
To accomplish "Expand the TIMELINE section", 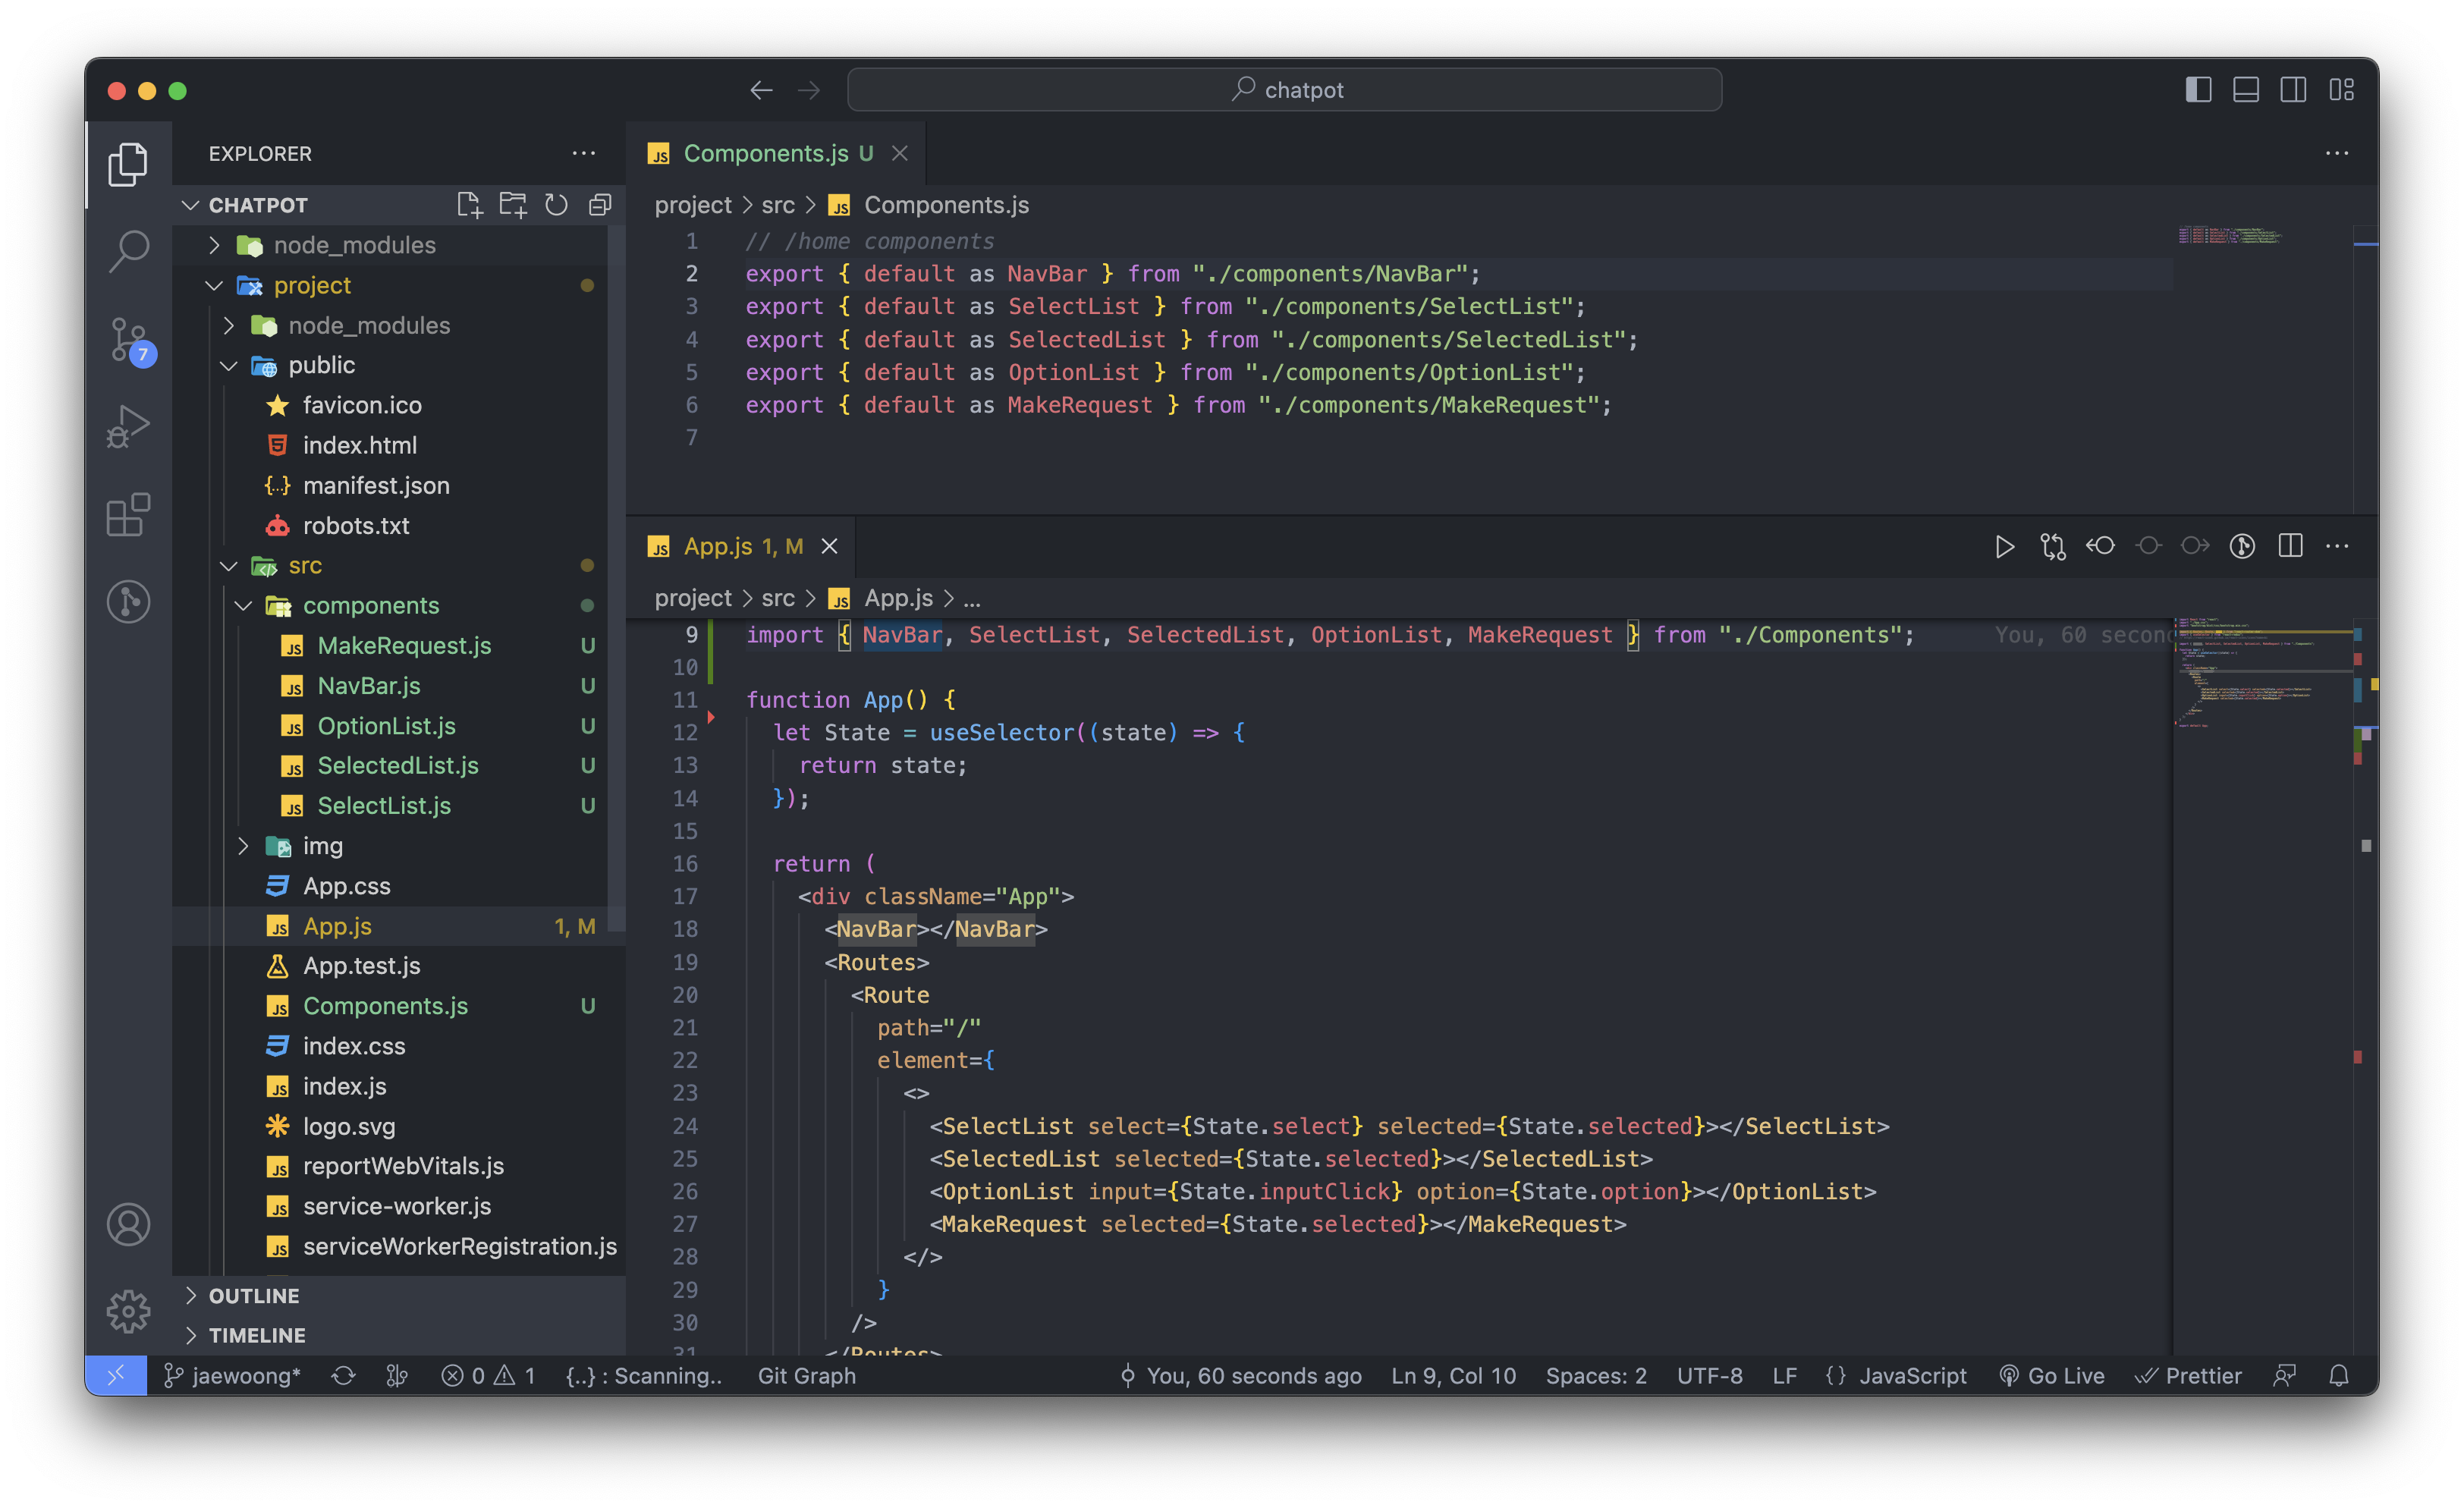I will tap(400, 1335).
